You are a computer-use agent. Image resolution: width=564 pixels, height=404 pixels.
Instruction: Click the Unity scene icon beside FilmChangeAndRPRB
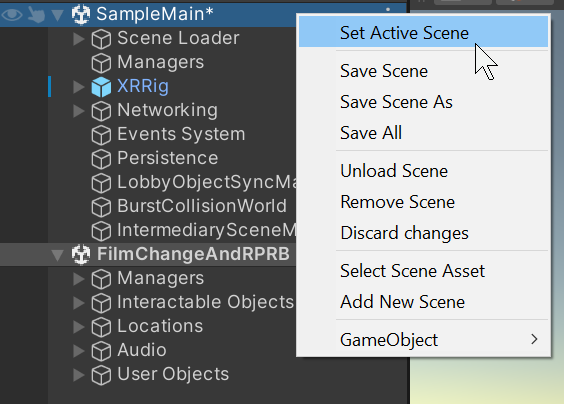pyautogui.click(x=81, y=254)
